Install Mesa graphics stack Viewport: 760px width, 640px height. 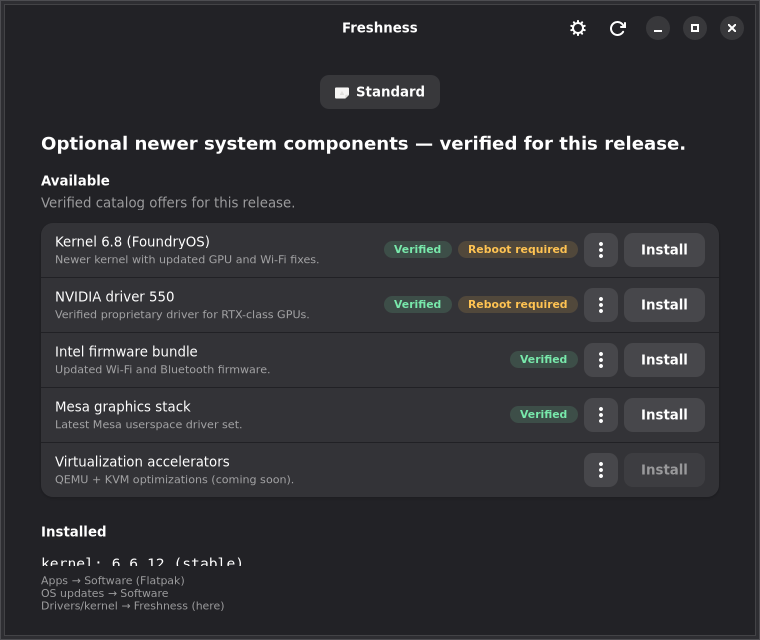[664, 415]
